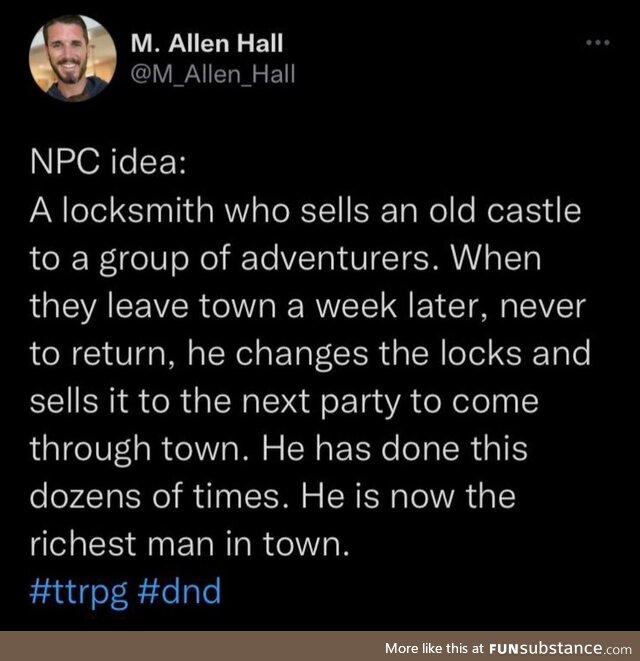Click M. Allen Hall's profile picture
This screenshot has width=640, height=661.
tap(71, 58)
